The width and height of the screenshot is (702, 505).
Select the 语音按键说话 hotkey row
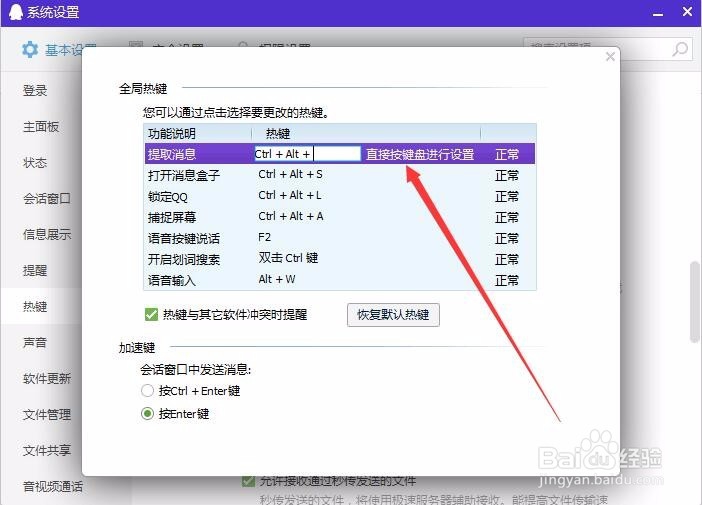pos(340,238)
